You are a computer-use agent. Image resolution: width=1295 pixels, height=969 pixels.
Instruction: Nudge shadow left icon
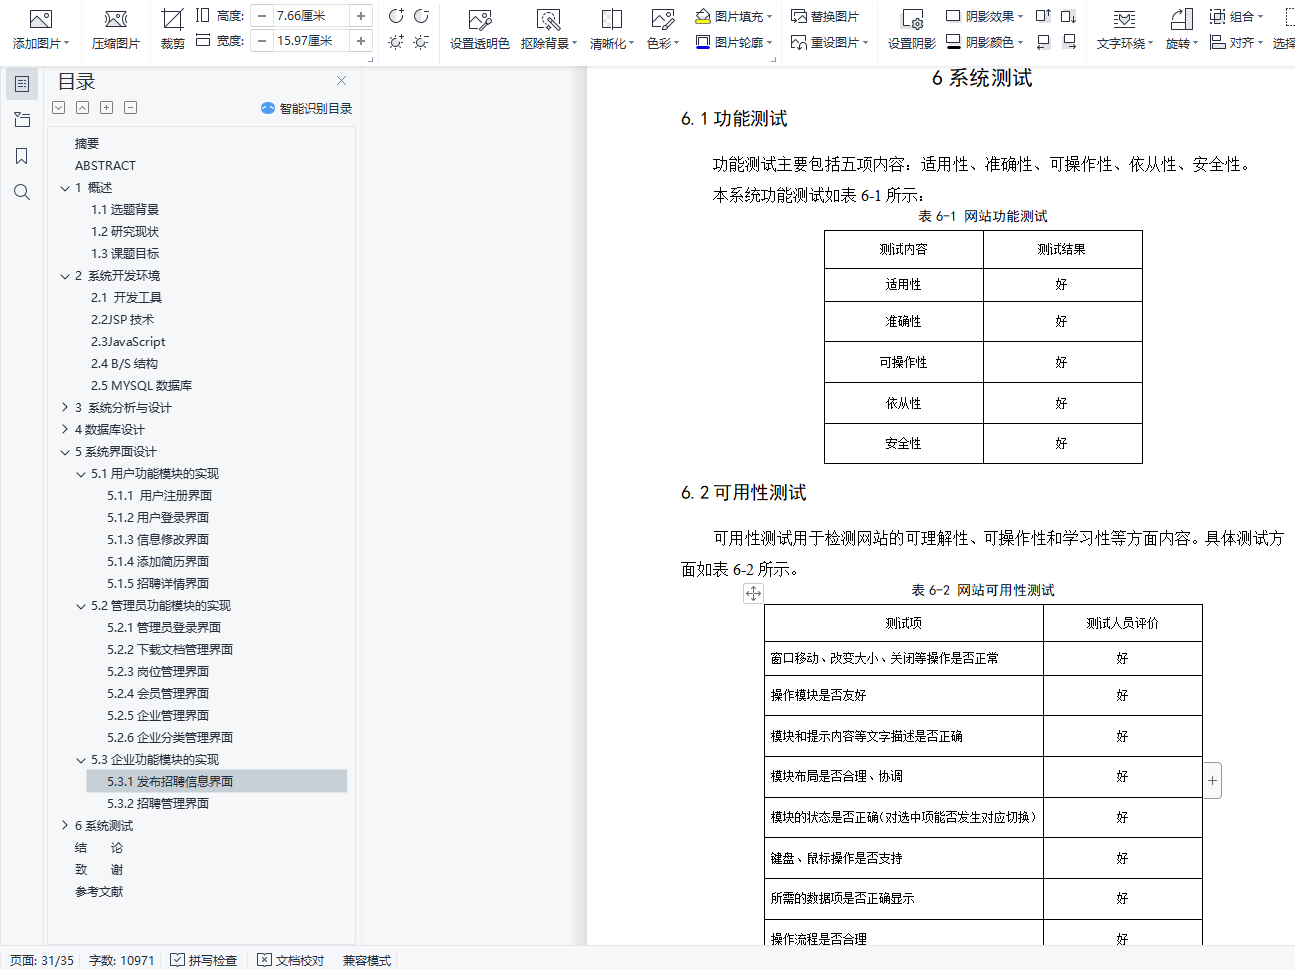1043,42
